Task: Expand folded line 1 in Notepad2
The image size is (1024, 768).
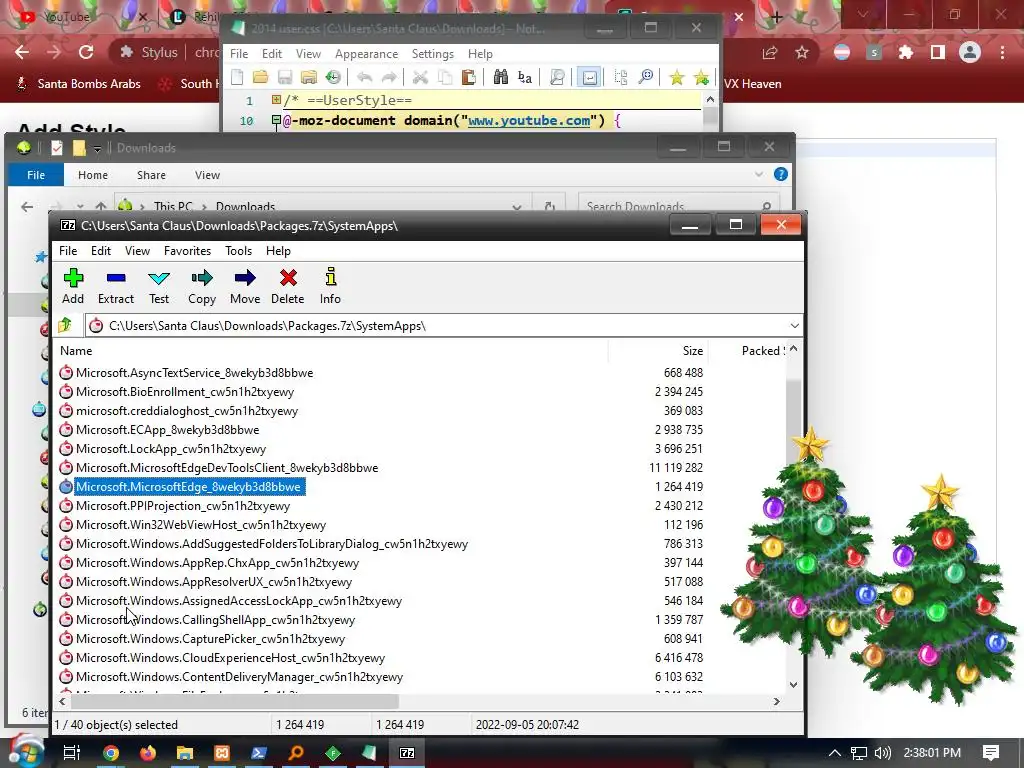Action: [x=276, y=100]
